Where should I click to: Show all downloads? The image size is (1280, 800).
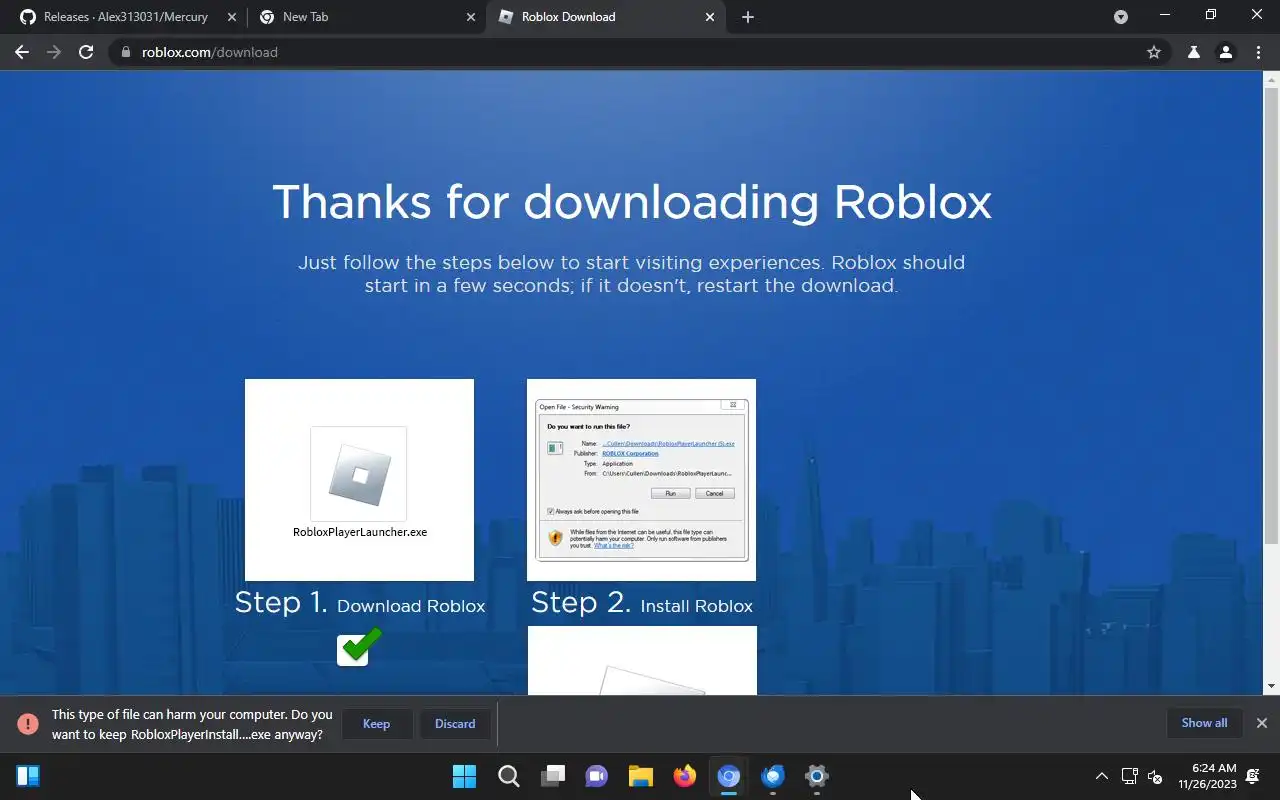tap(1204, 723)
